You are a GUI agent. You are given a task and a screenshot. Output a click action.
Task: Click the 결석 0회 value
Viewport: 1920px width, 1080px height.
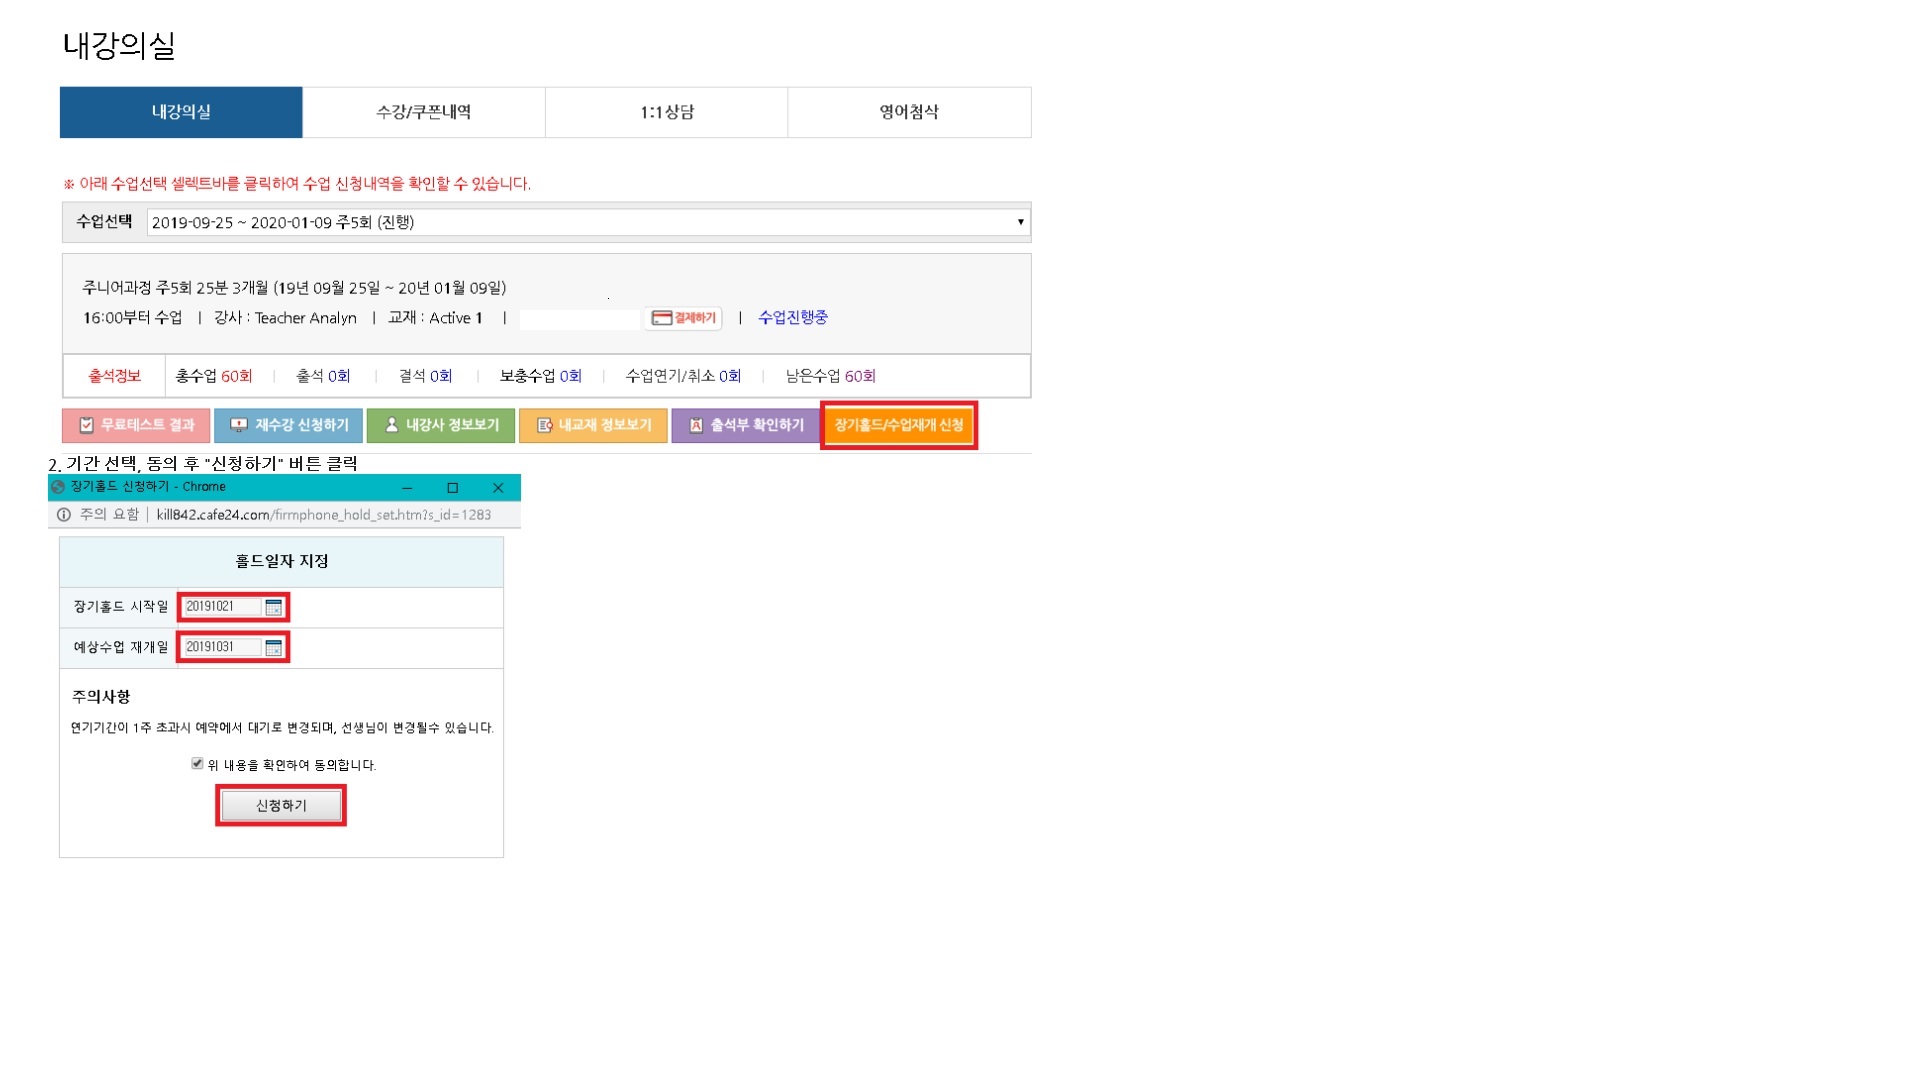(x=426, y=376)
